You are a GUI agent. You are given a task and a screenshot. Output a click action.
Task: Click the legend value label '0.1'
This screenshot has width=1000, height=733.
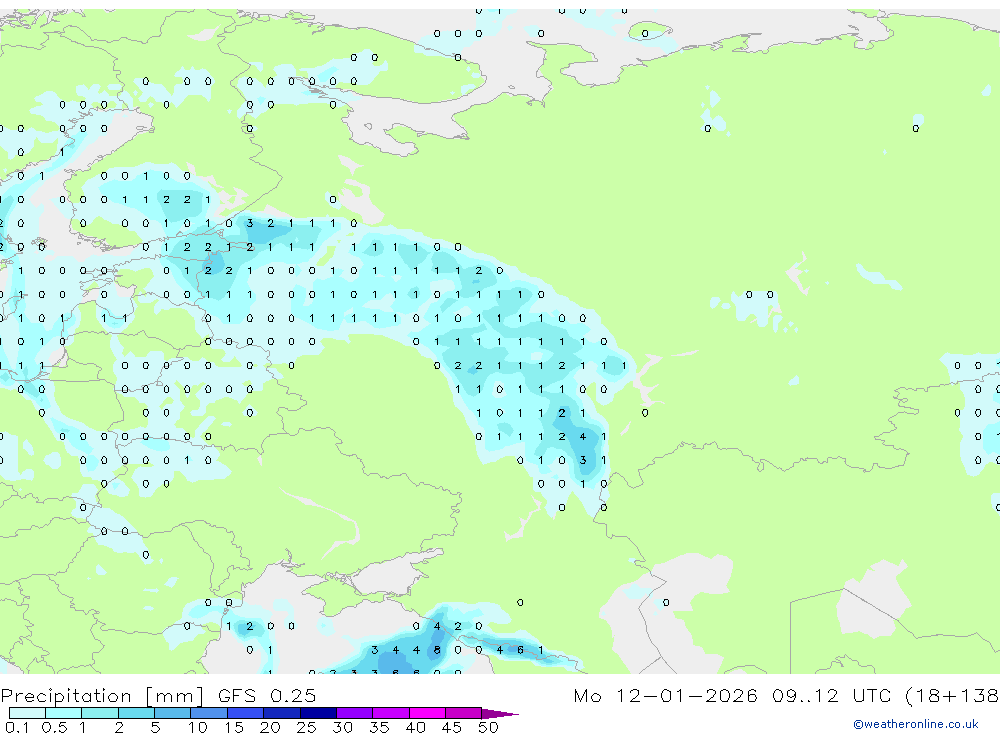click(x=17, y=727)
